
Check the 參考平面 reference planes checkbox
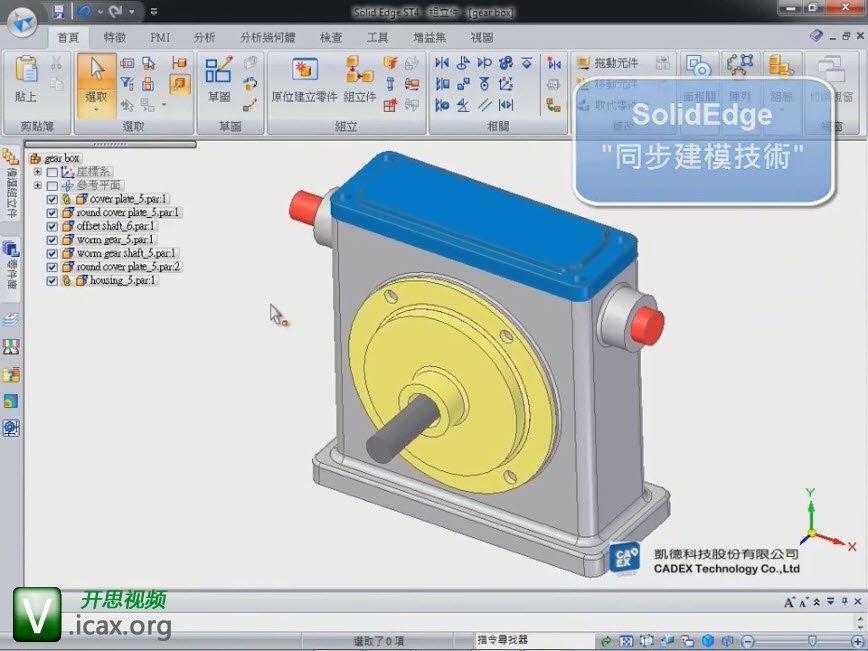click(x=52, y=186)
